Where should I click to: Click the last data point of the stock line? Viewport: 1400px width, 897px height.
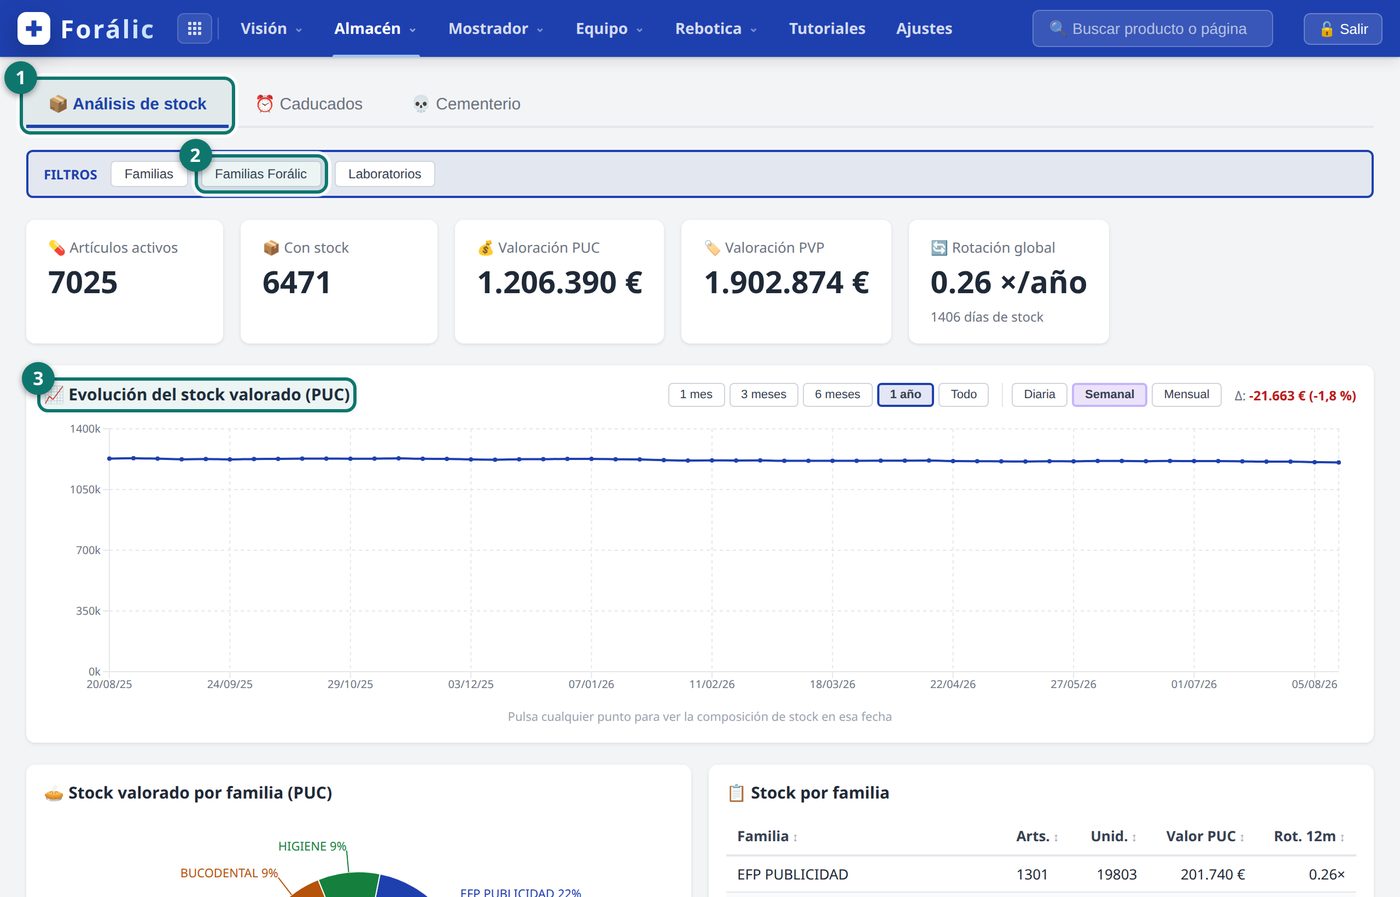point(1339,462)
